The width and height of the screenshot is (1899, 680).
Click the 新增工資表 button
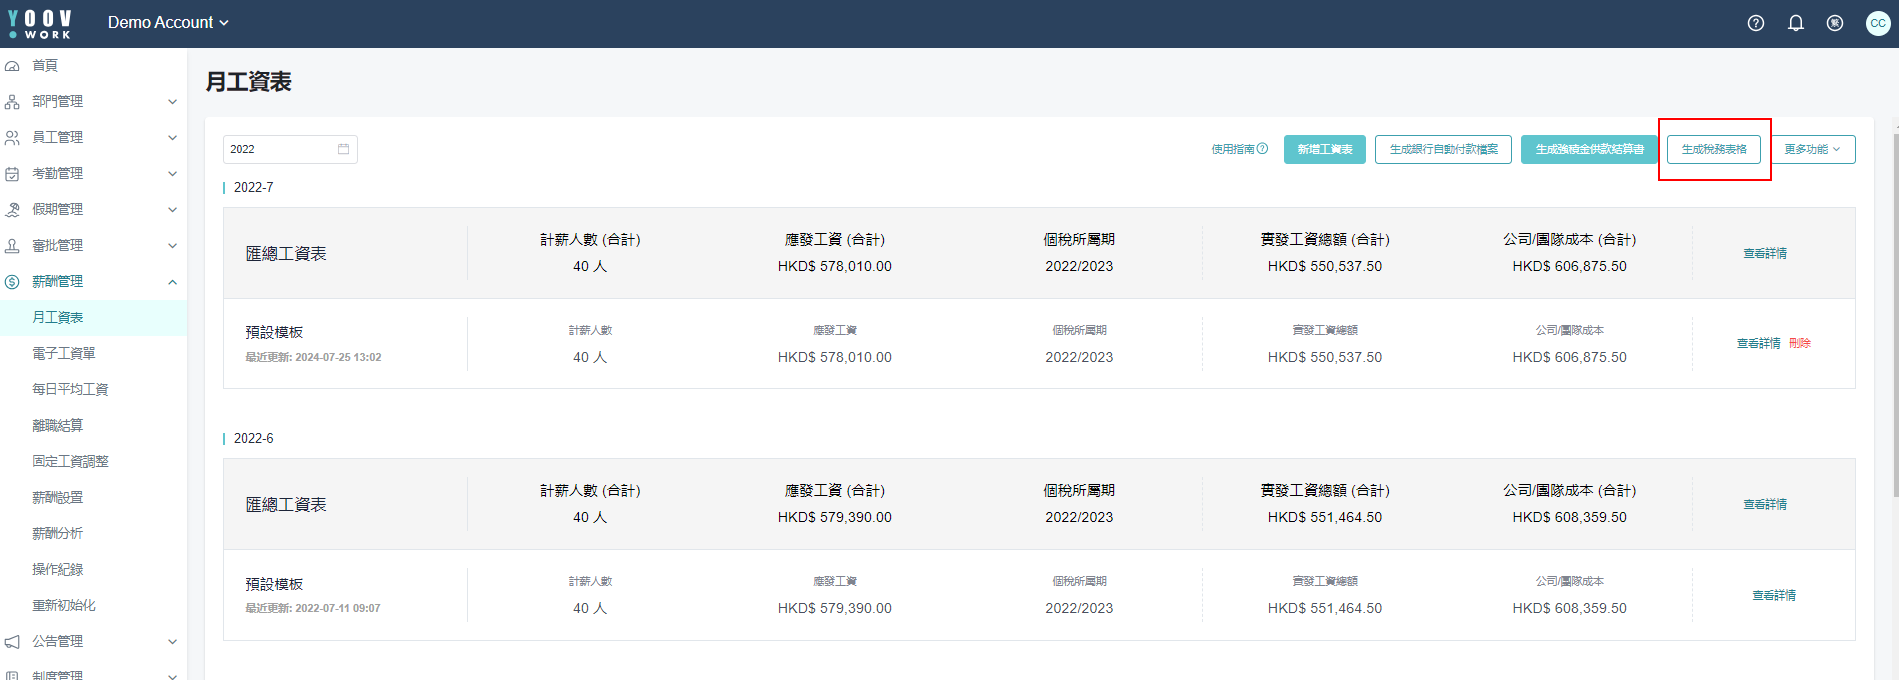pyautogui.click(x=1325, y=149)
